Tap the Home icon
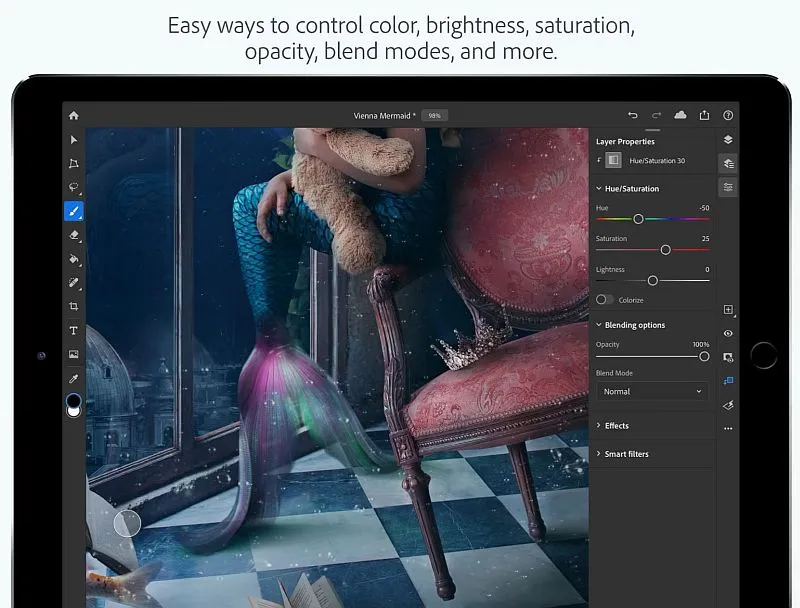The width and height of the screenshot is (800, 608). point(73,115)
